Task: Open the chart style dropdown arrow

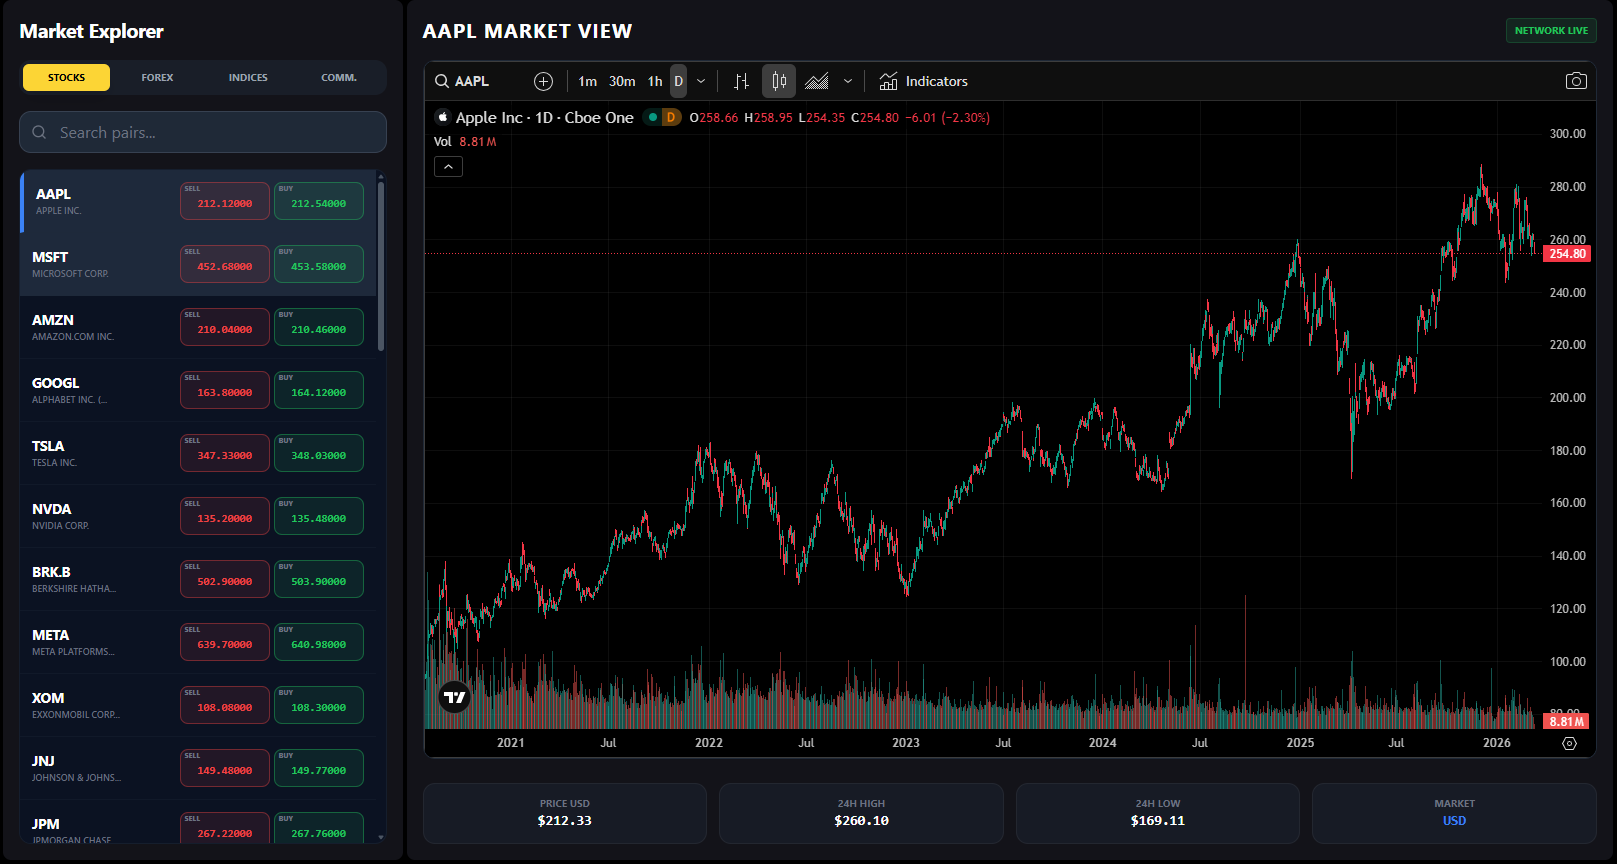Action: [848, 81]
